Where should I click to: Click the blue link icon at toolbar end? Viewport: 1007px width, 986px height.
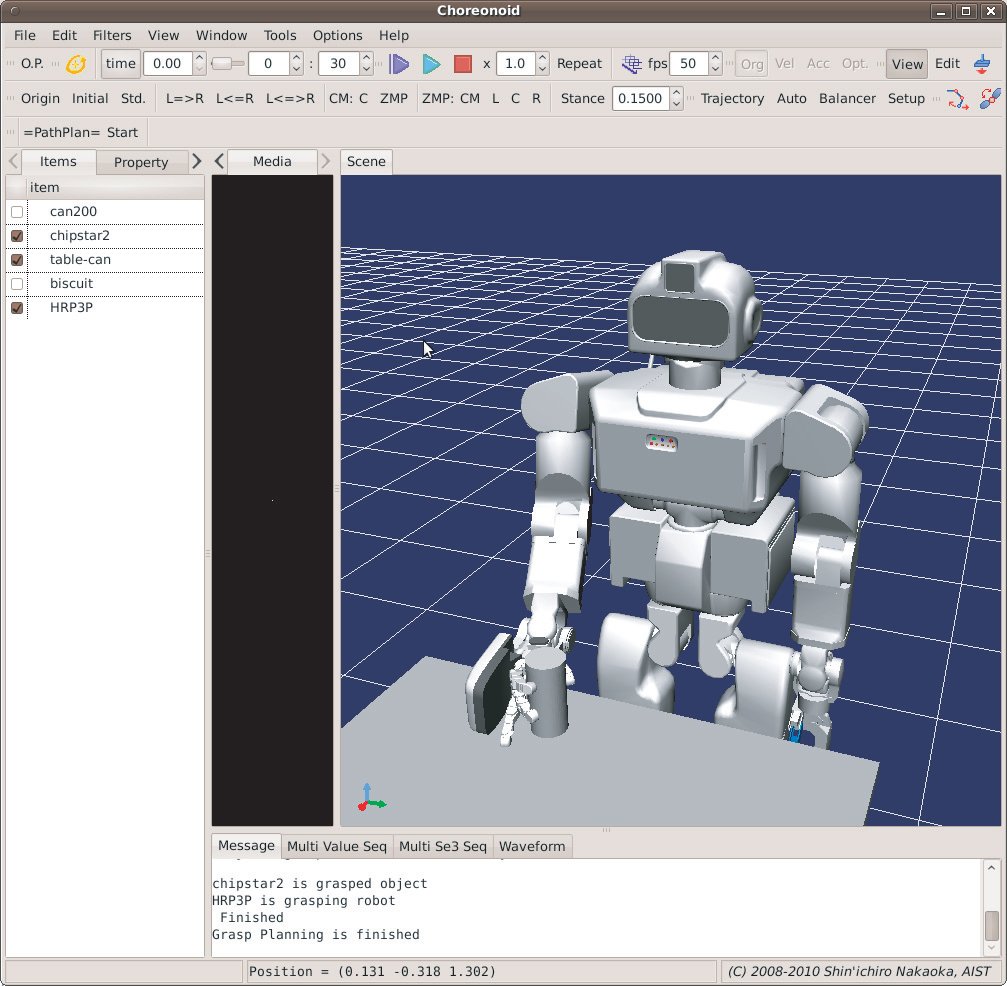tap(989, 98)
